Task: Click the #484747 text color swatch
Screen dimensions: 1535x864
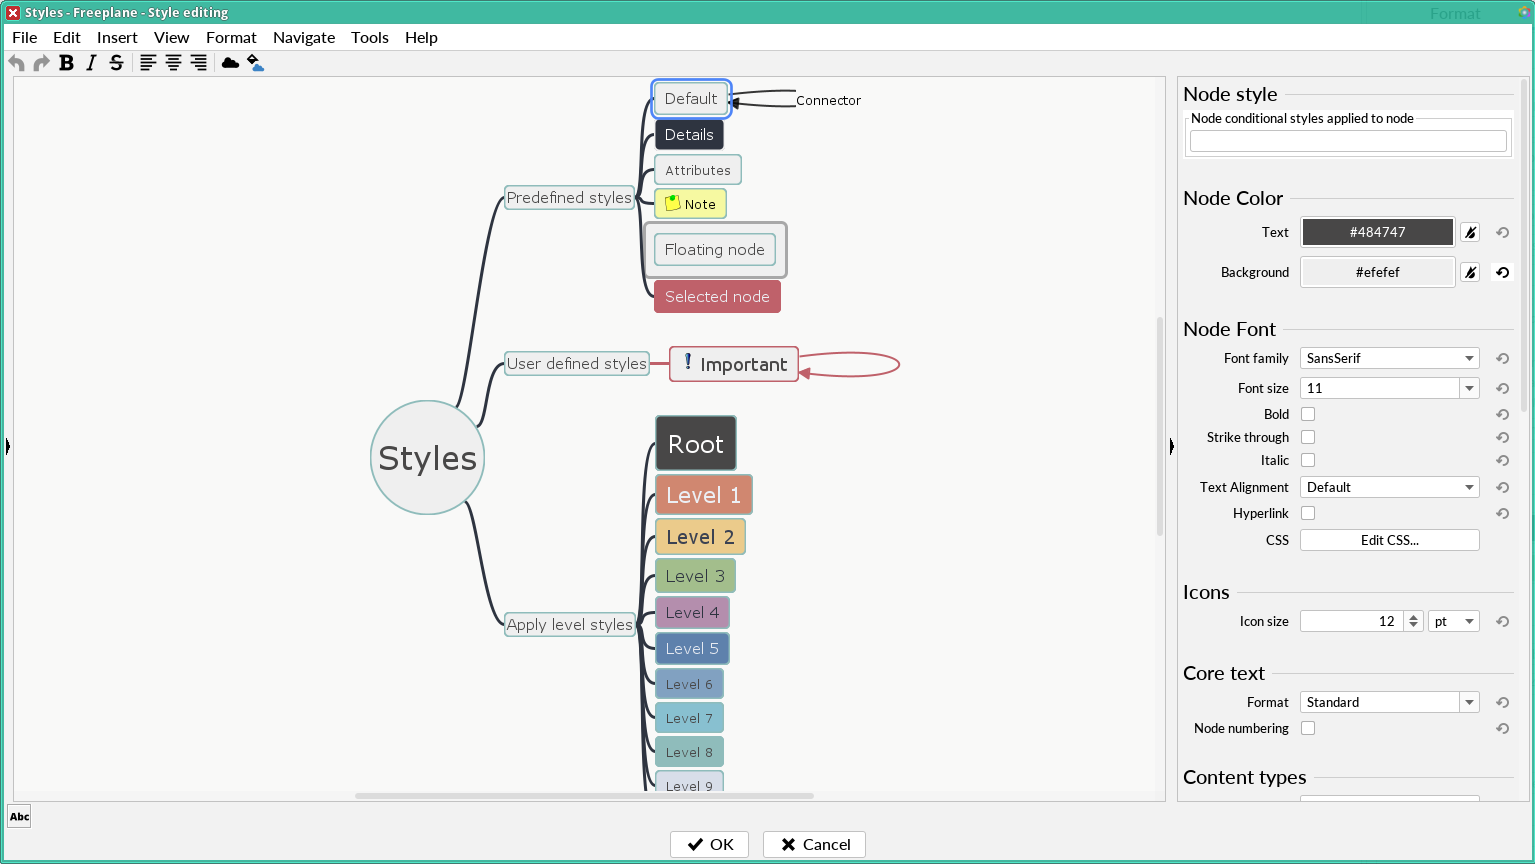Action: tap(1377, 232)
